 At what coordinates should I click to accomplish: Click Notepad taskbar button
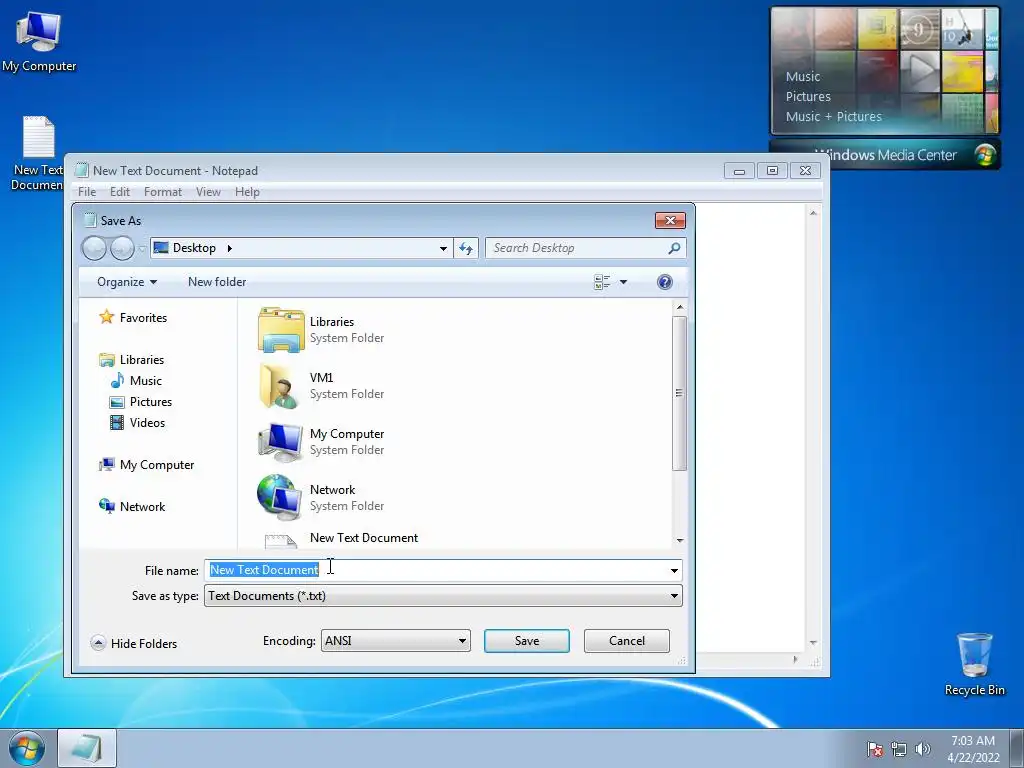pos(87,748)
